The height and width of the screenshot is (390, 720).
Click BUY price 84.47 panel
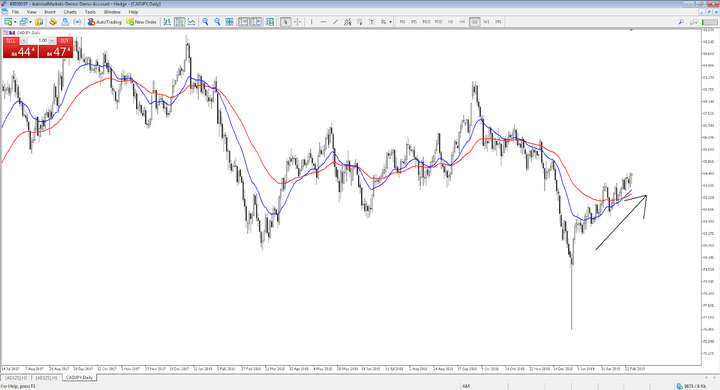pos(56,52)
